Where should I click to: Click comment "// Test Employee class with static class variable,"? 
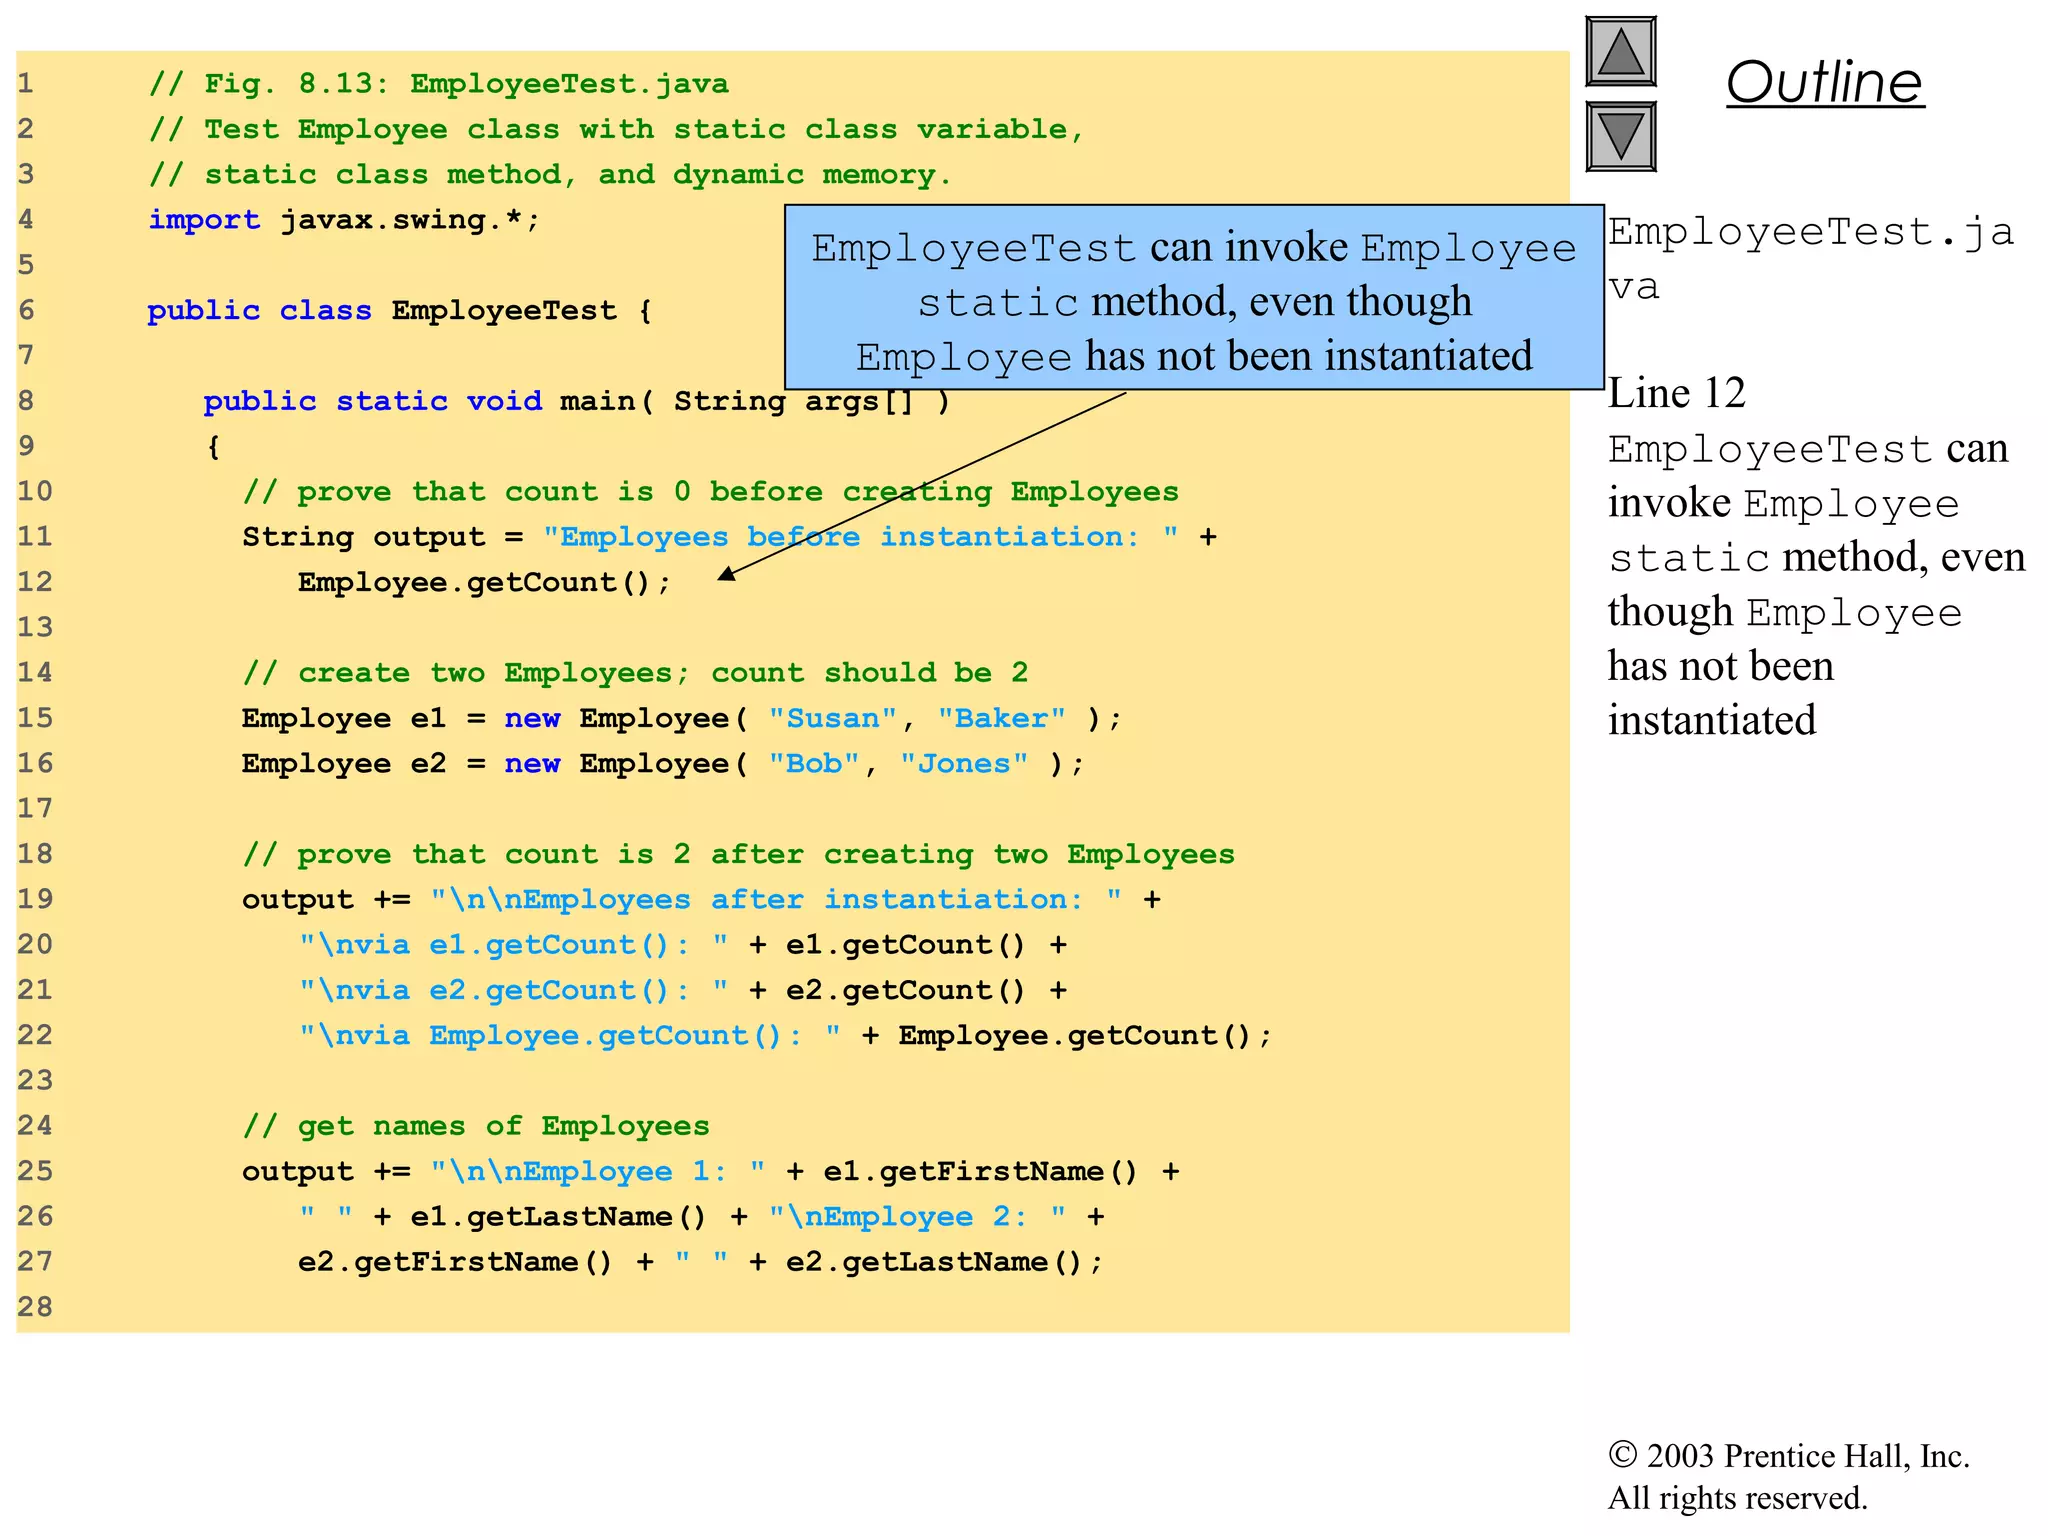(616, 130)
